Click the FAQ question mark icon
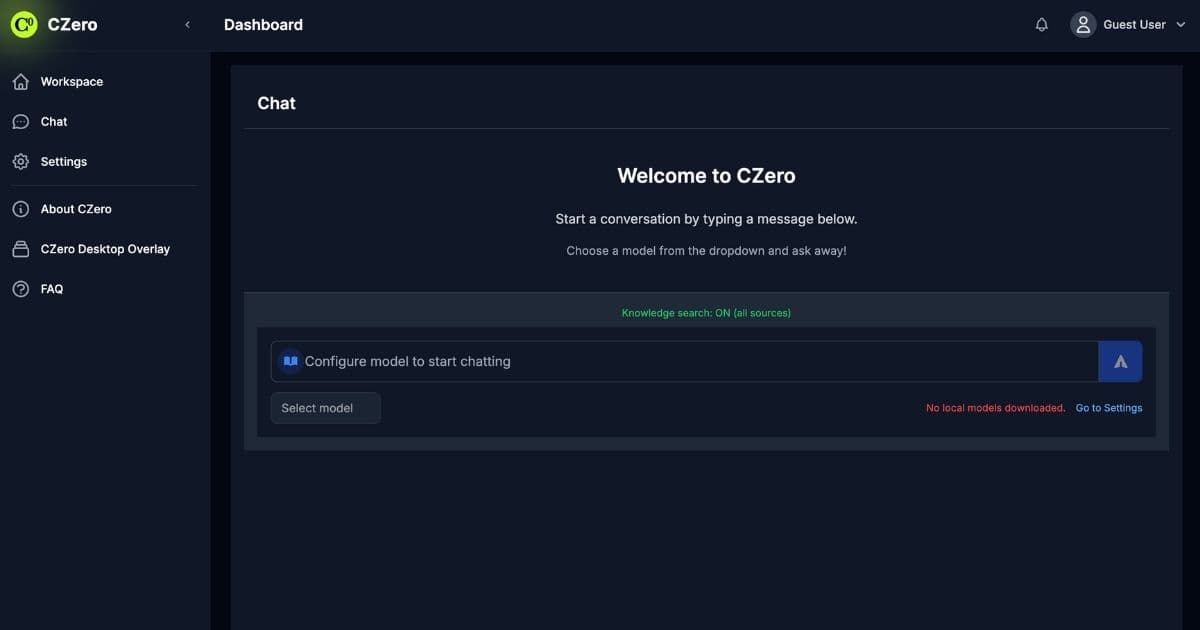Viewport: 1200px width, 630px height. [21, 288]
